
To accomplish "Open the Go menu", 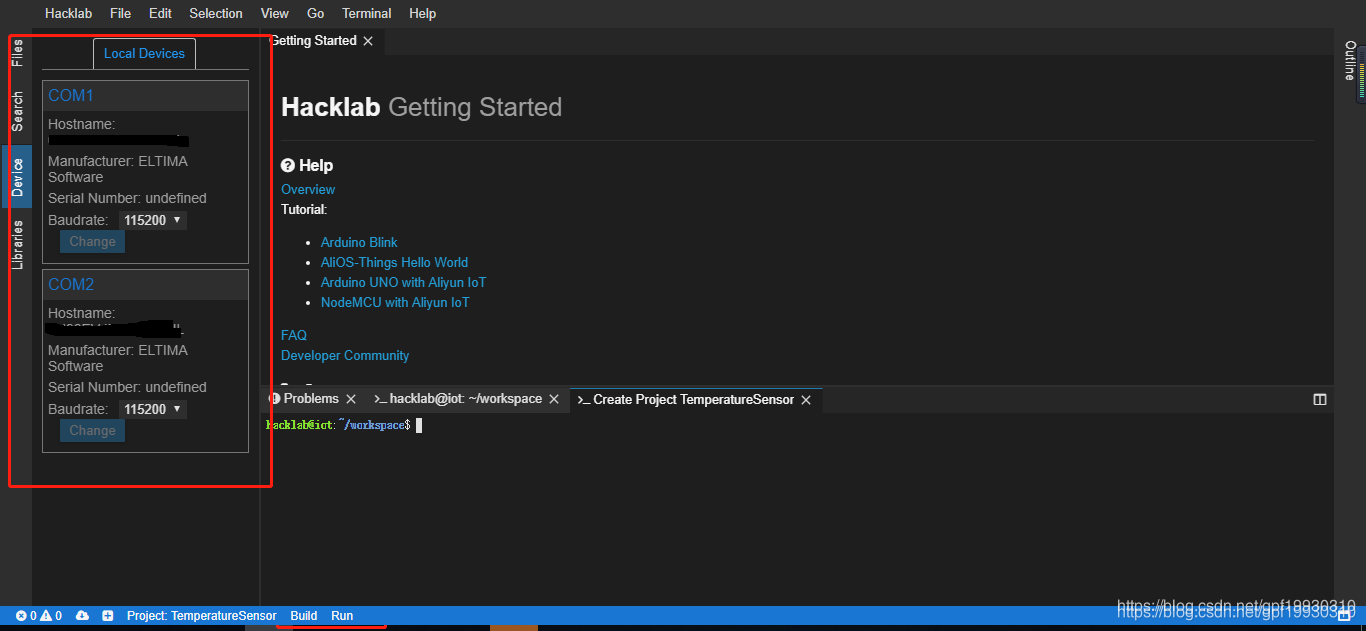I will (316, 13).
